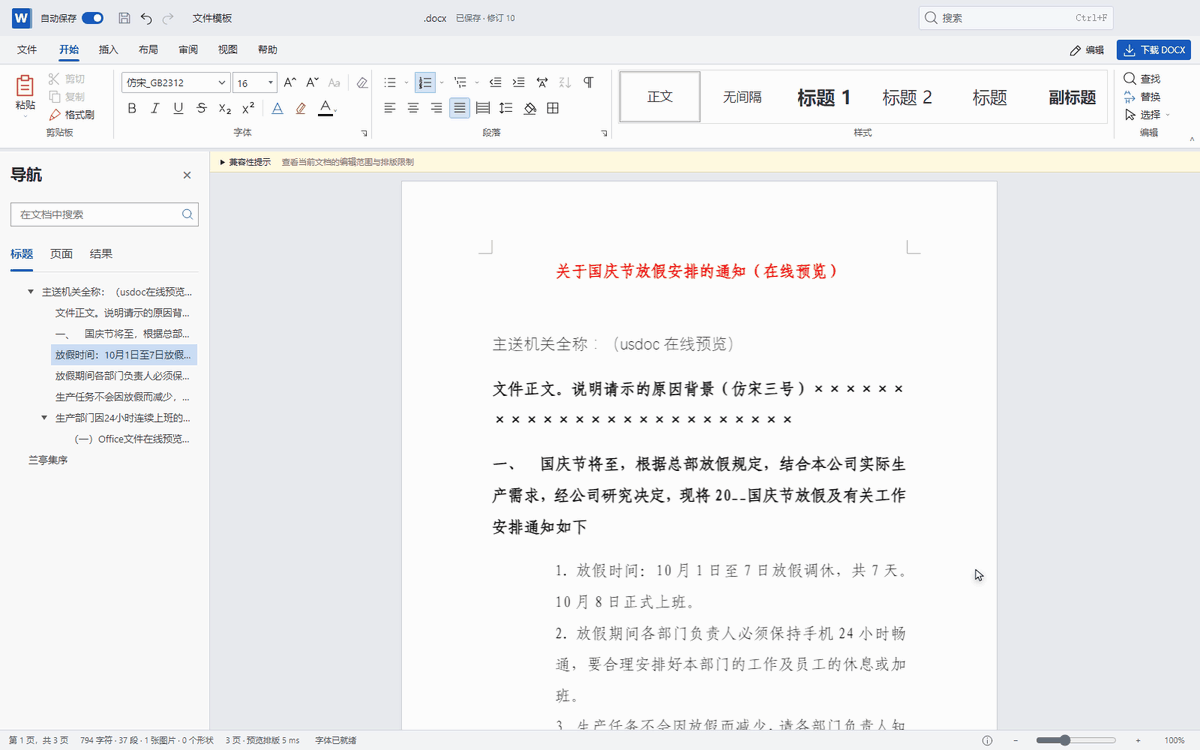1200x750 pixels.
Task: Apply the Heading 2 (标题 2) style
Action: (907, 97)
